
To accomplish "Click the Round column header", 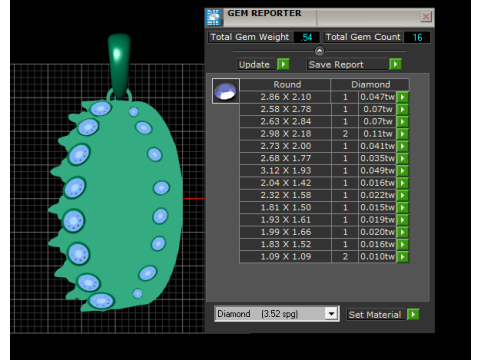I will pyautogui.click(x=285, y=85).
